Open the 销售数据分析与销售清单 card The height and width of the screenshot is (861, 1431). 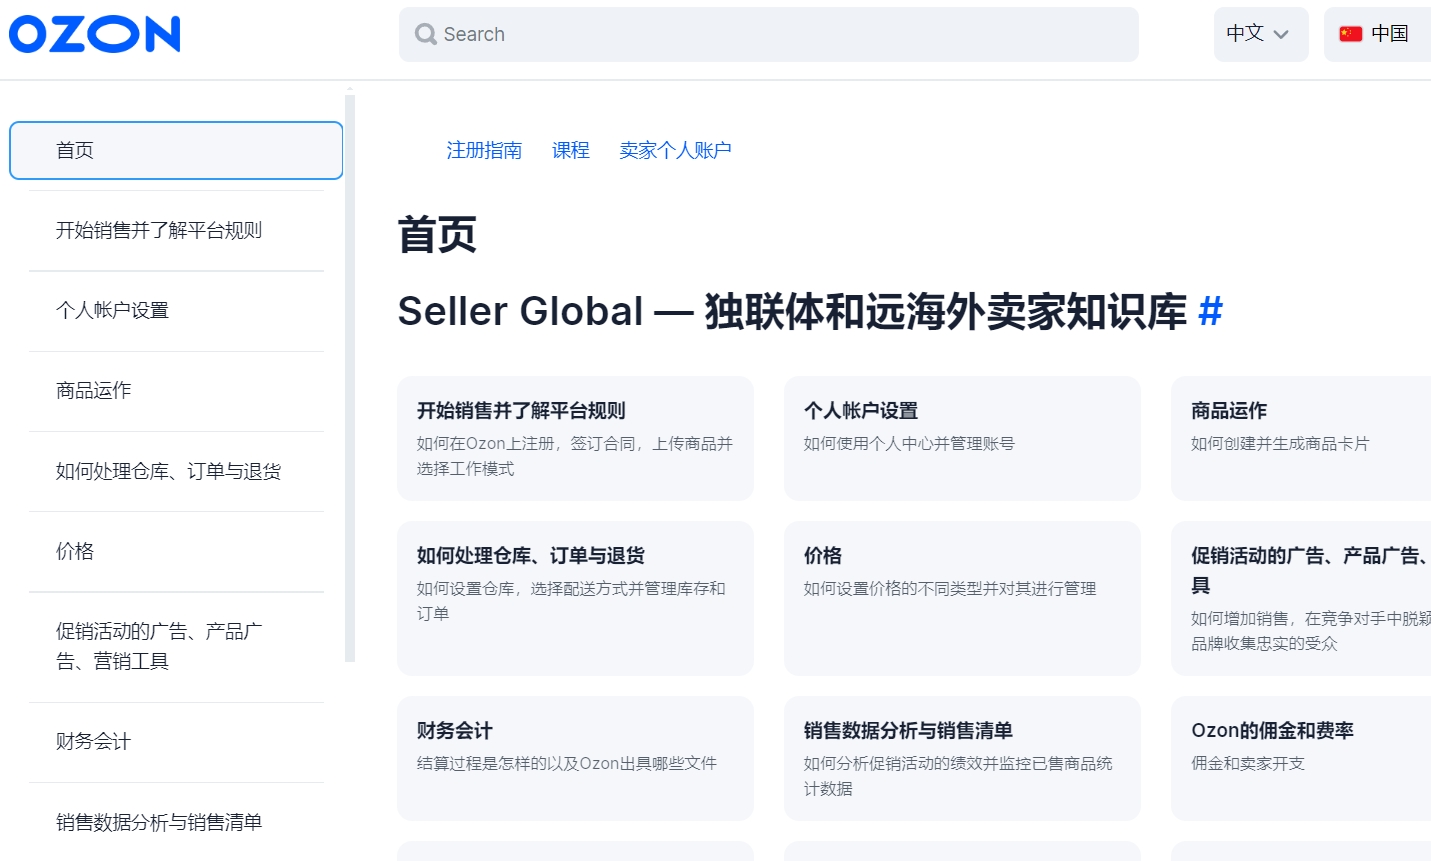pos(962,758)
